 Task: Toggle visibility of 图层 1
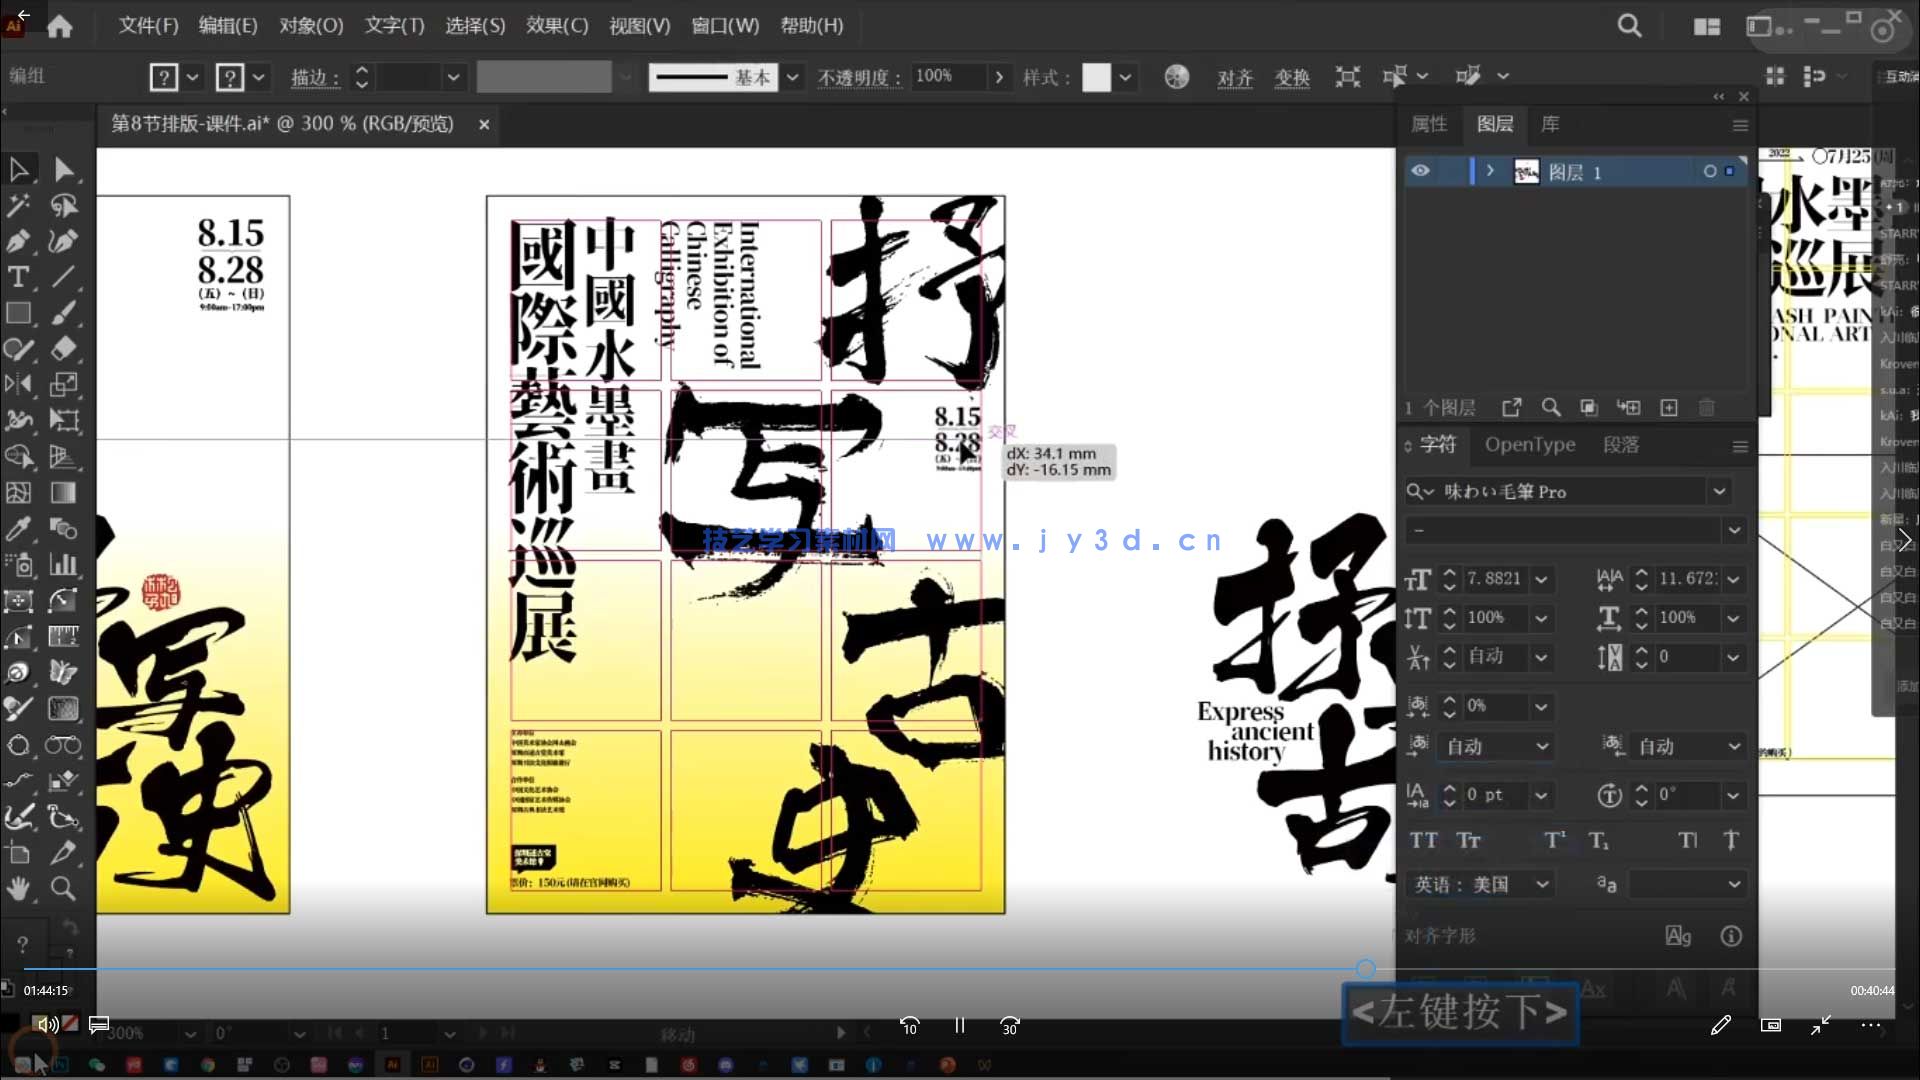click(x=1421, y=171)
